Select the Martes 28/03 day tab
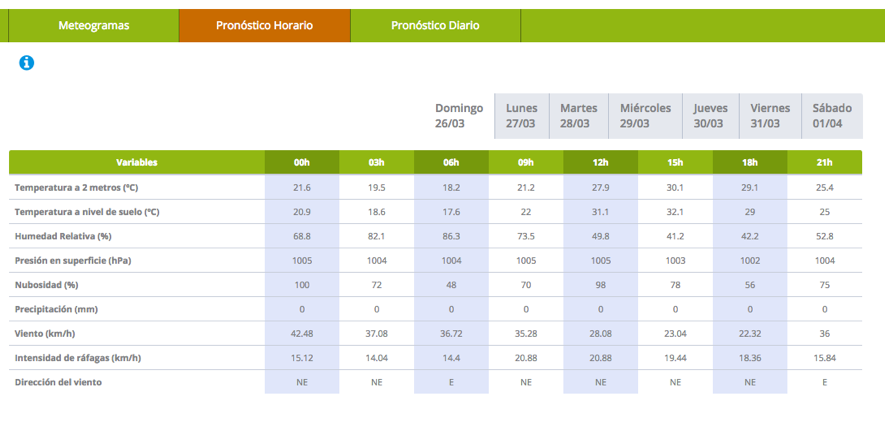This screenshot has width=885, height=431. pyautogui.click(x=579, y=116)
